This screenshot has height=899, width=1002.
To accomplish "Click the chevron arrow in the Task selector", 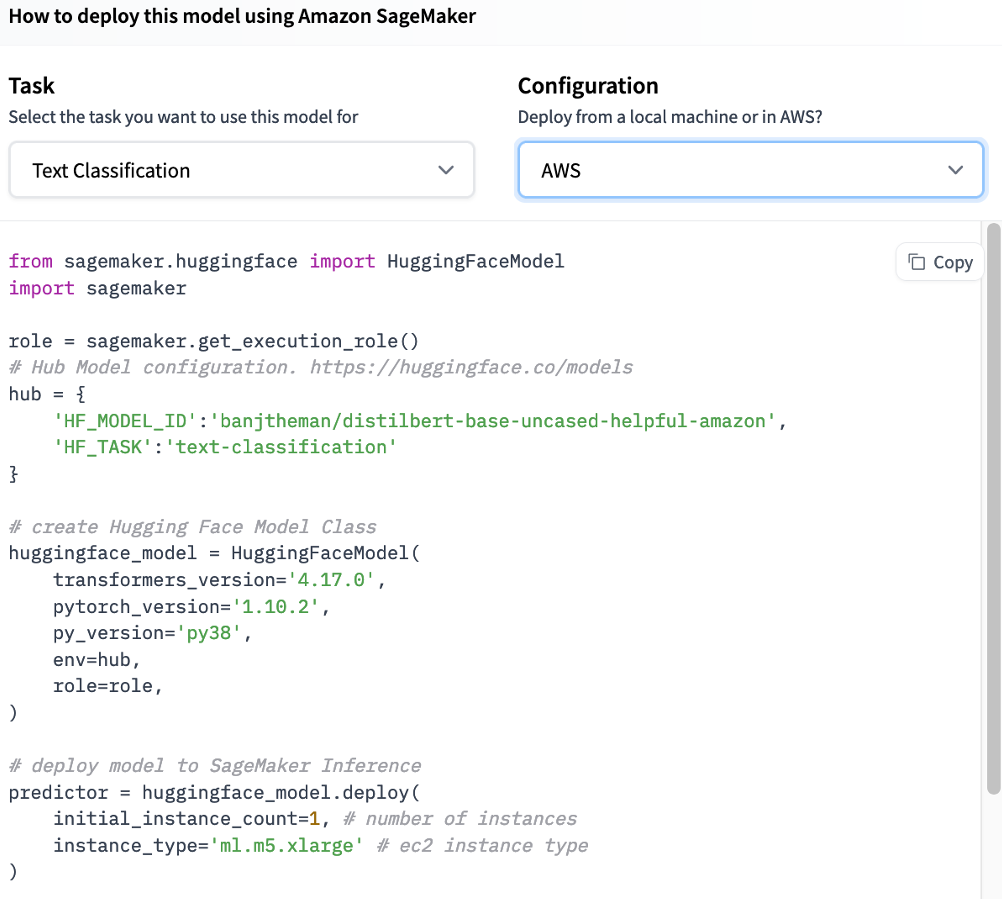I will point(446,171).
